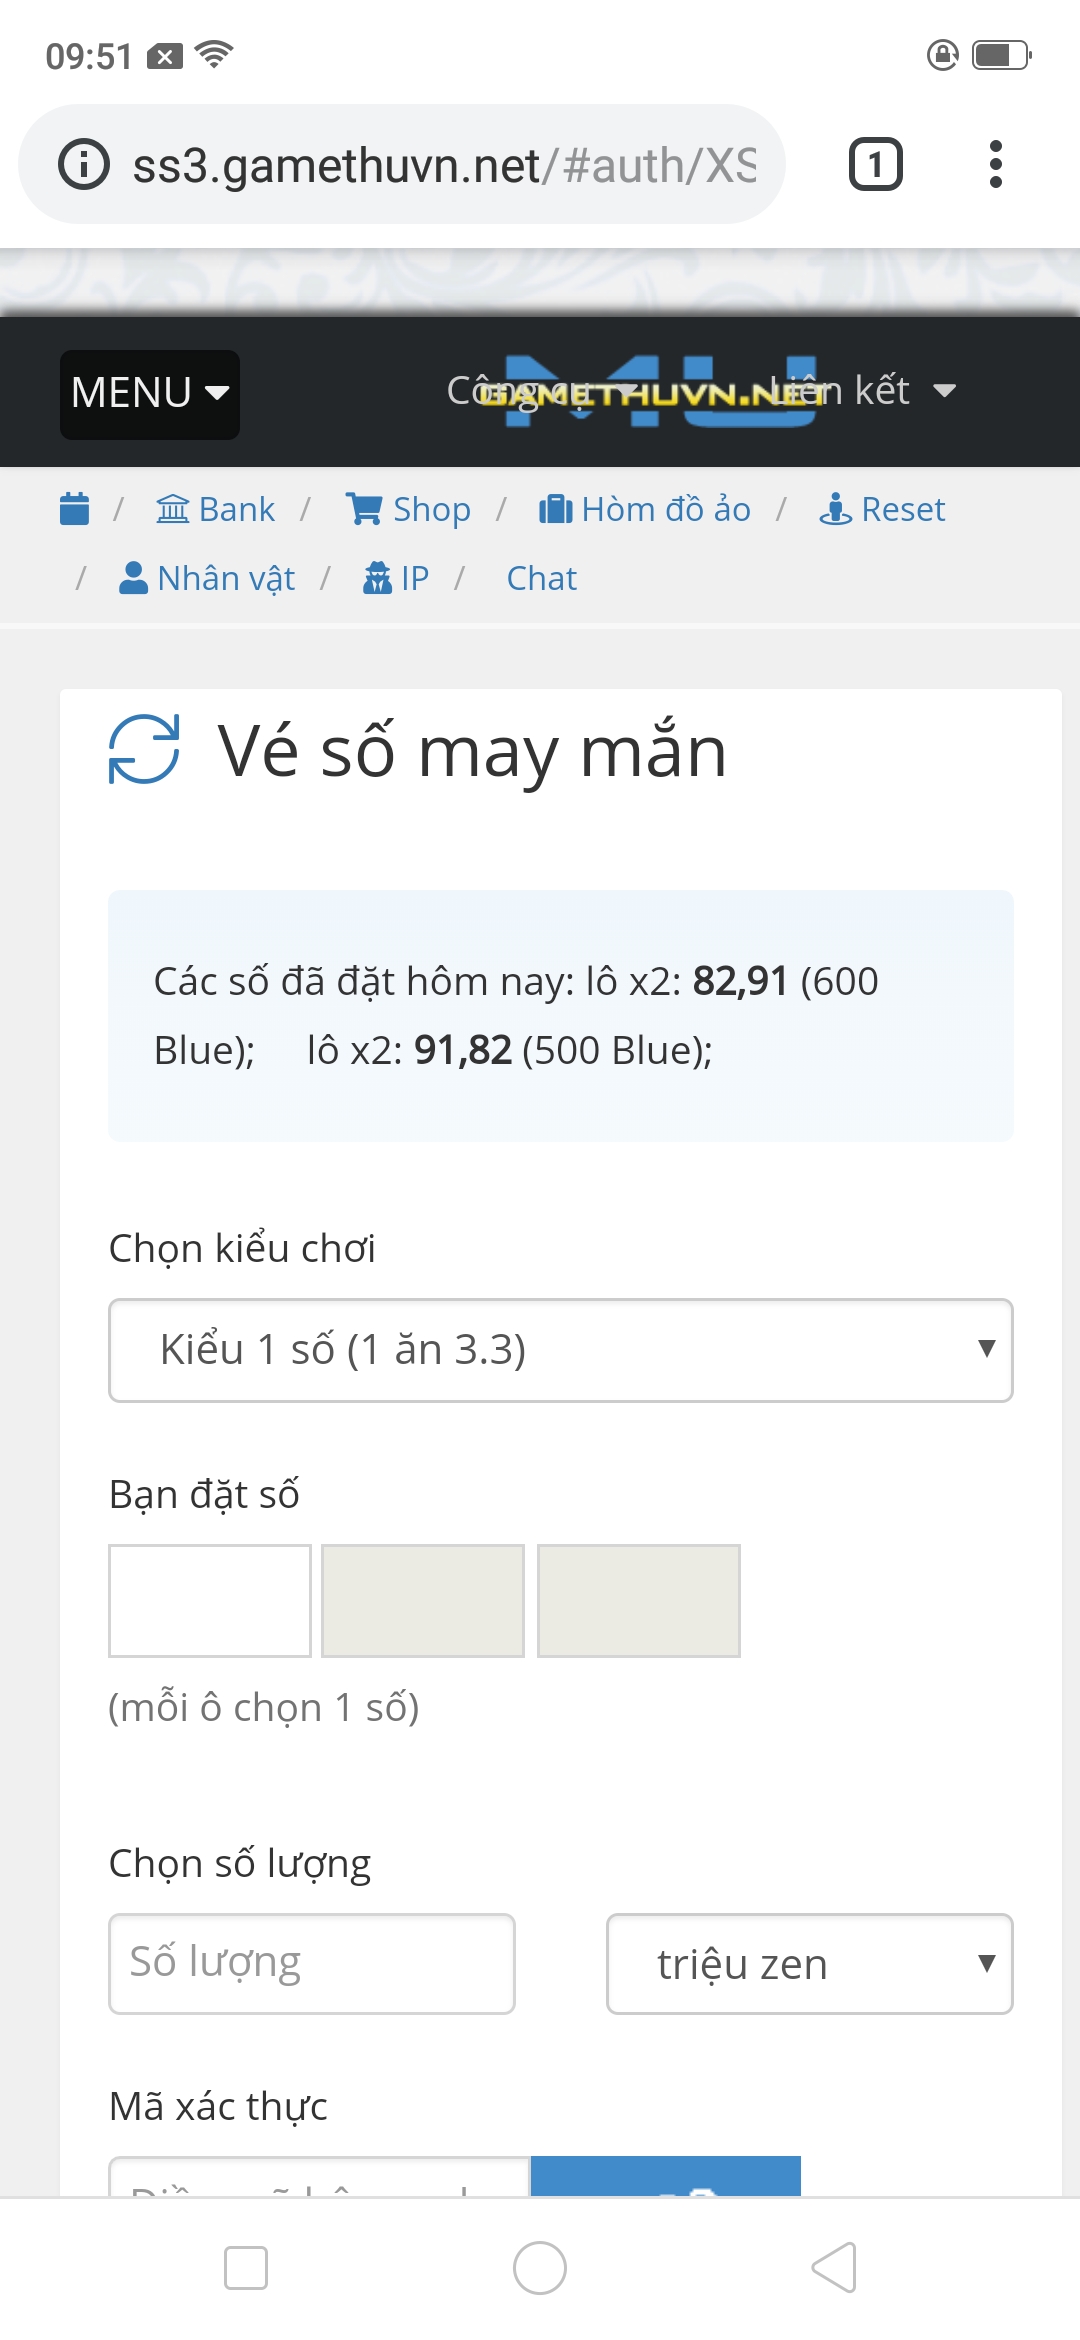View site info icon in address bar
The image size is (1080, 2340).
pyautogui.click(x=84, y=164)
